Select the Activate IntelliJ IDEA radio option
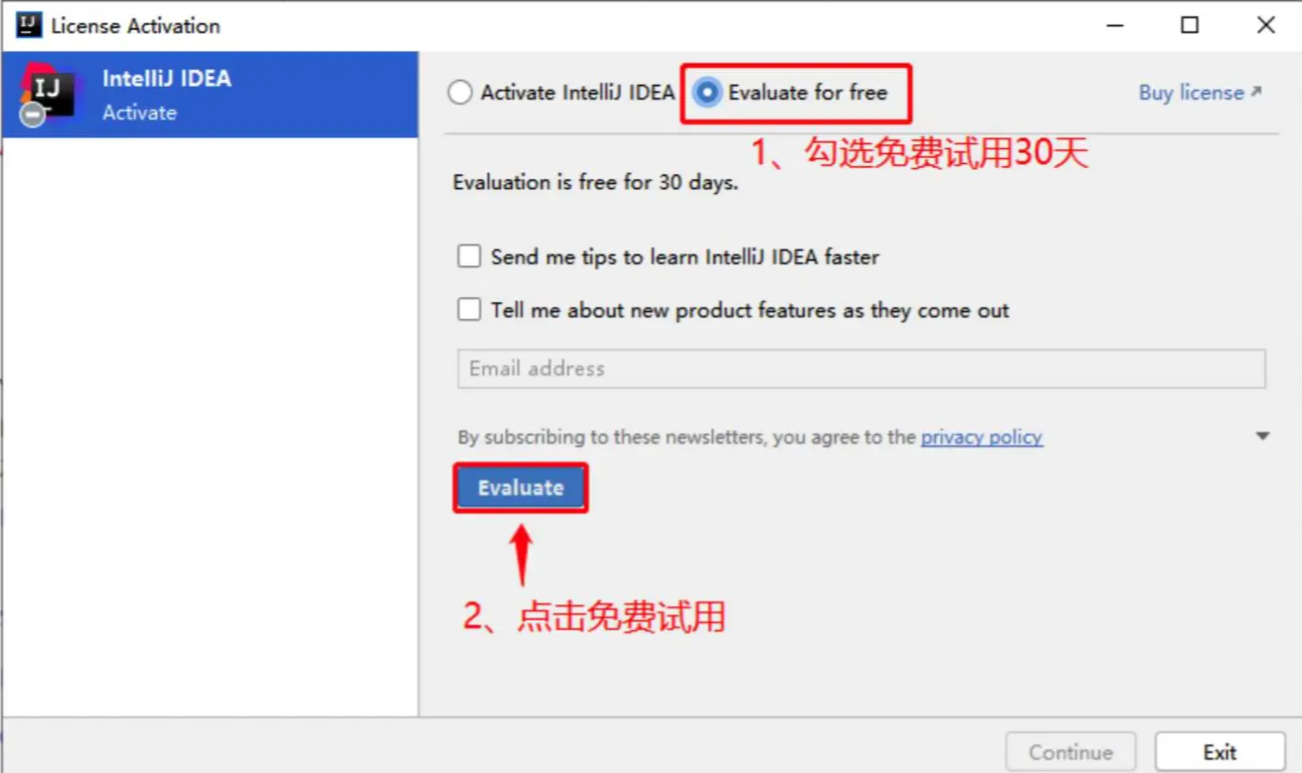This screenshot has height=773, width=1302. point(460,93)
